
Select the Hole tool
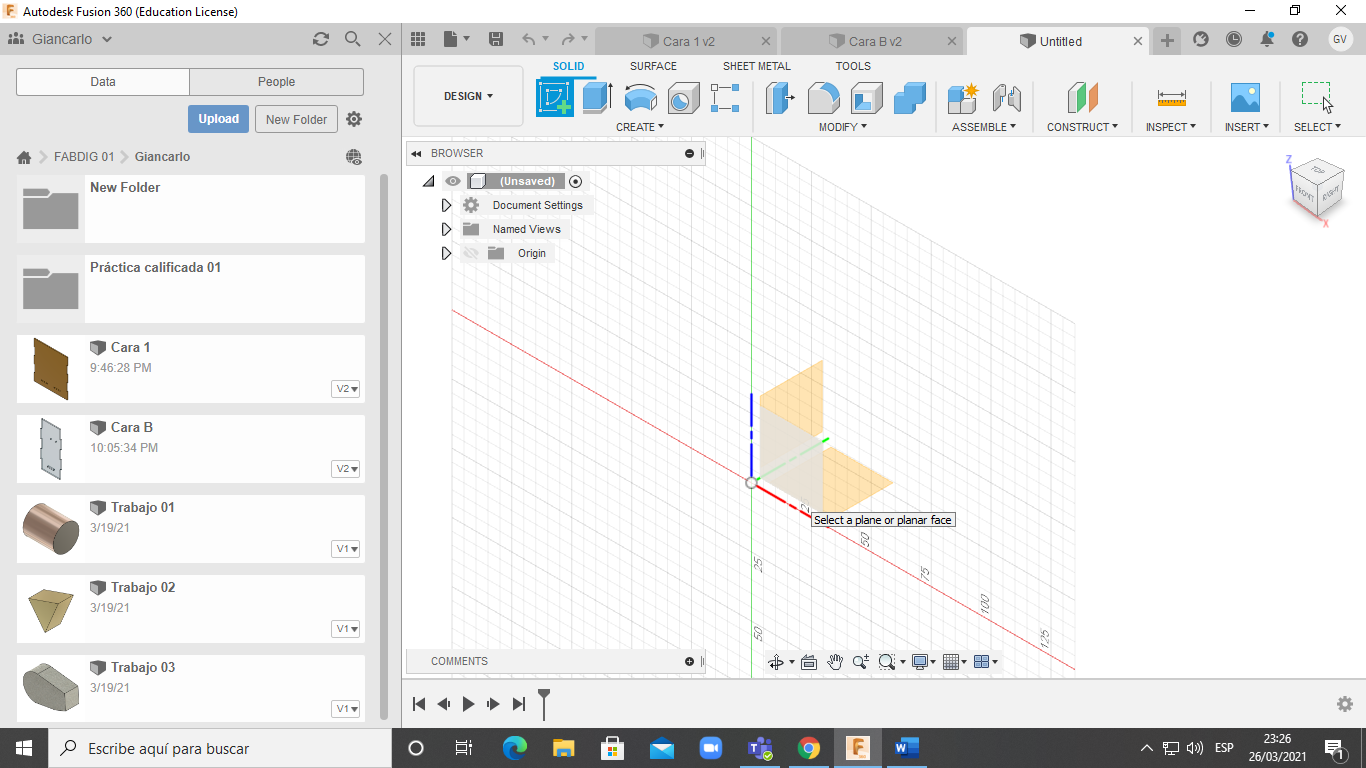tap(684, 98)
